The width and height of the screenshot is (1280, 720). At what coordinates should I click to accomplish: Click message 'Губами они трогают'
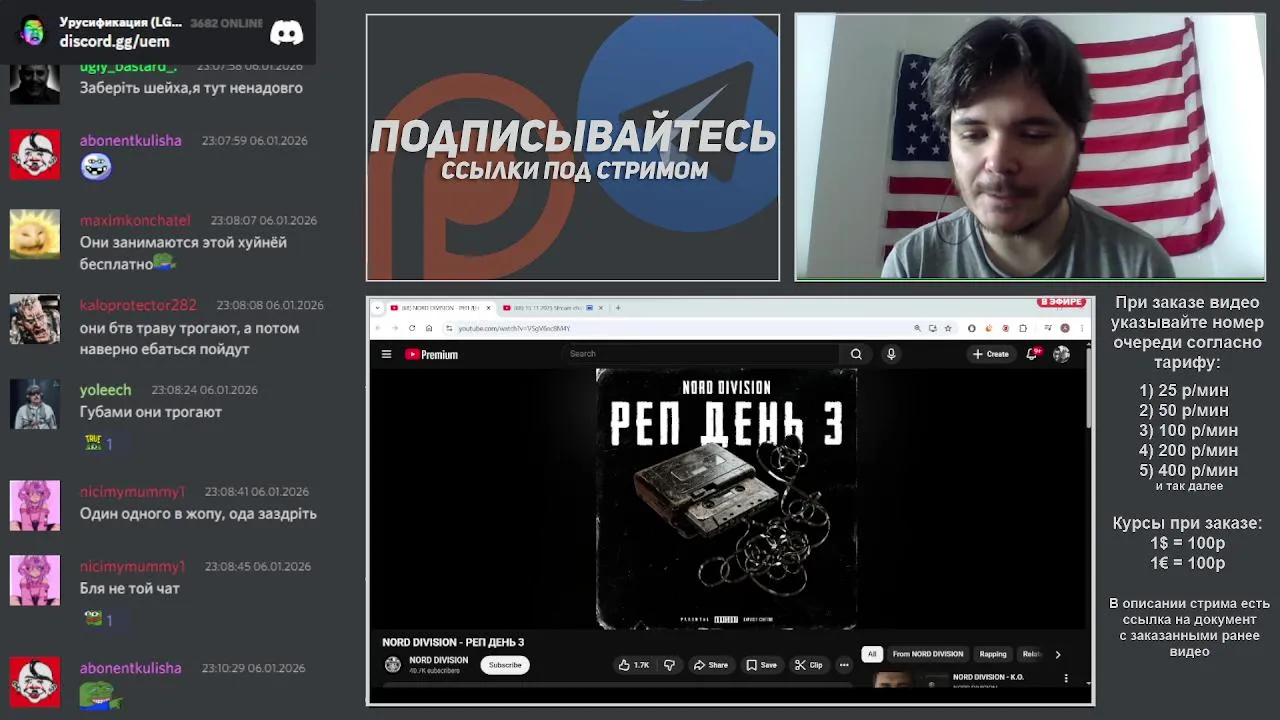[x=151, y=412]
